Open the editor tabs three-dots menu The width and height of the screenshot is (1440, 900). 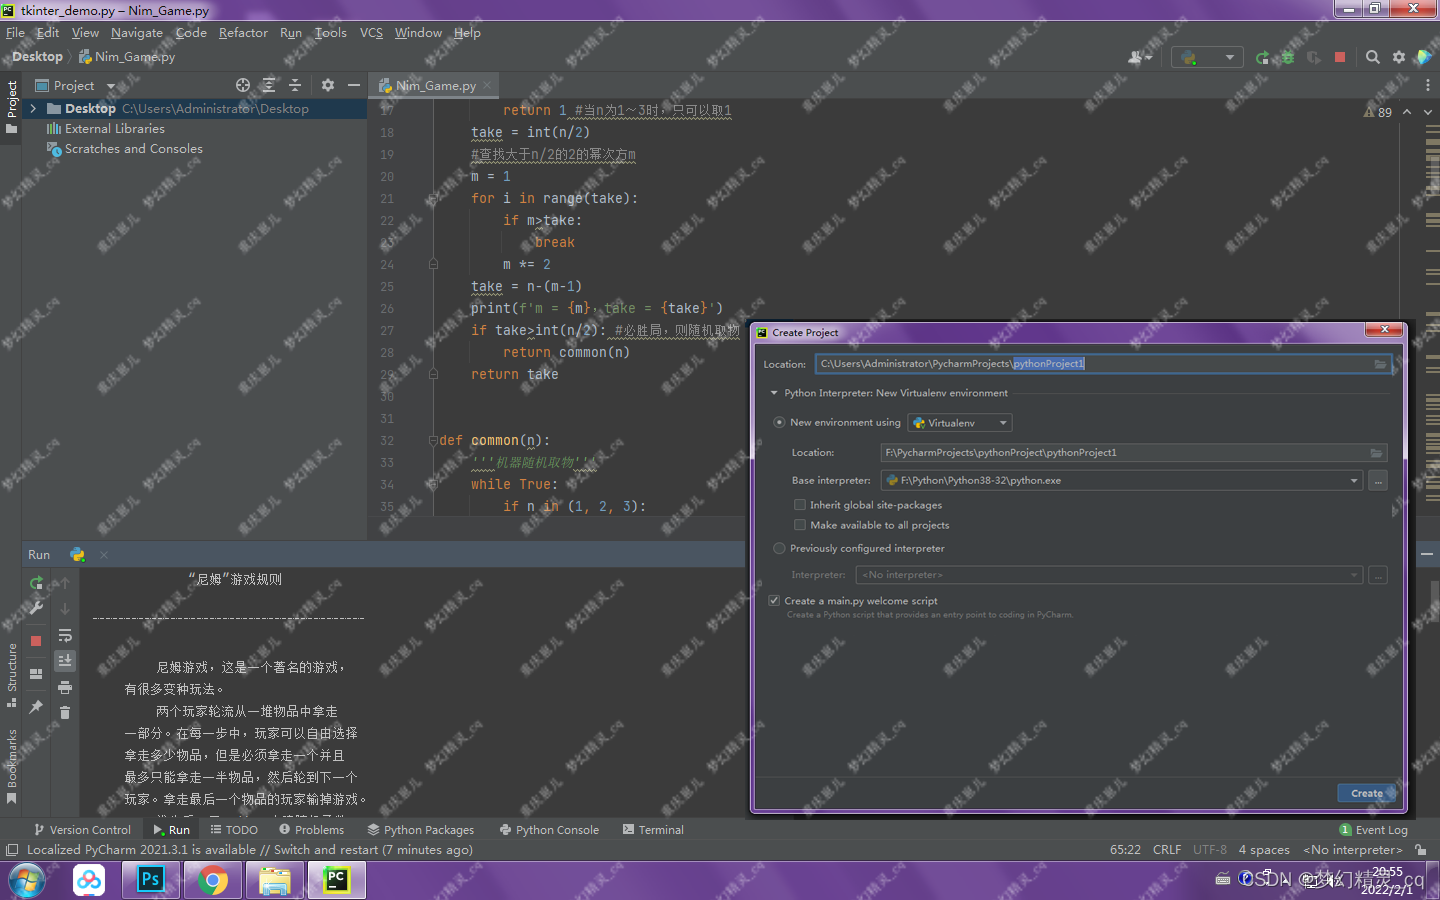(x=1427, y=85)
